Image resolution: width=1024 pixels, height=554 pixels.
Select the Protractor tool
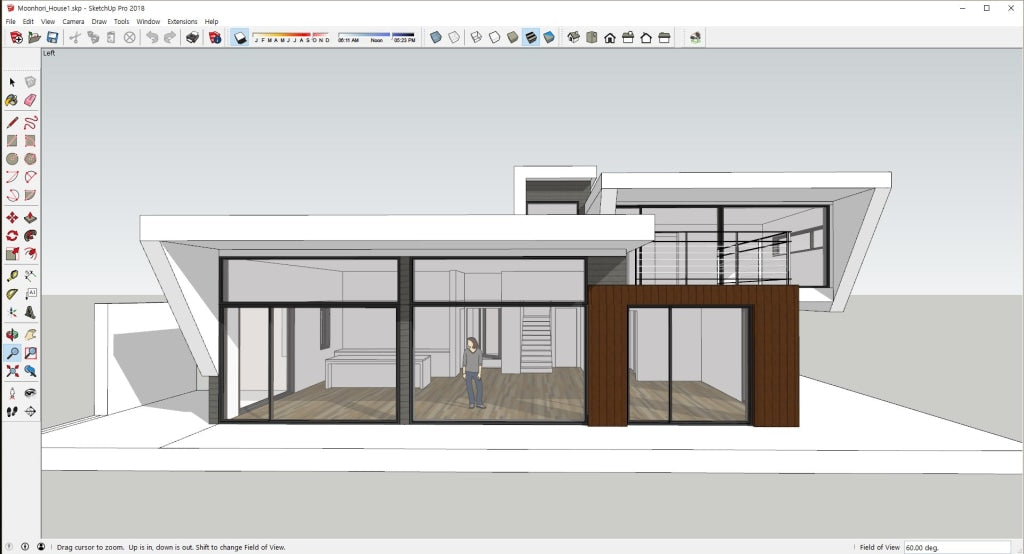click(12, 294)
